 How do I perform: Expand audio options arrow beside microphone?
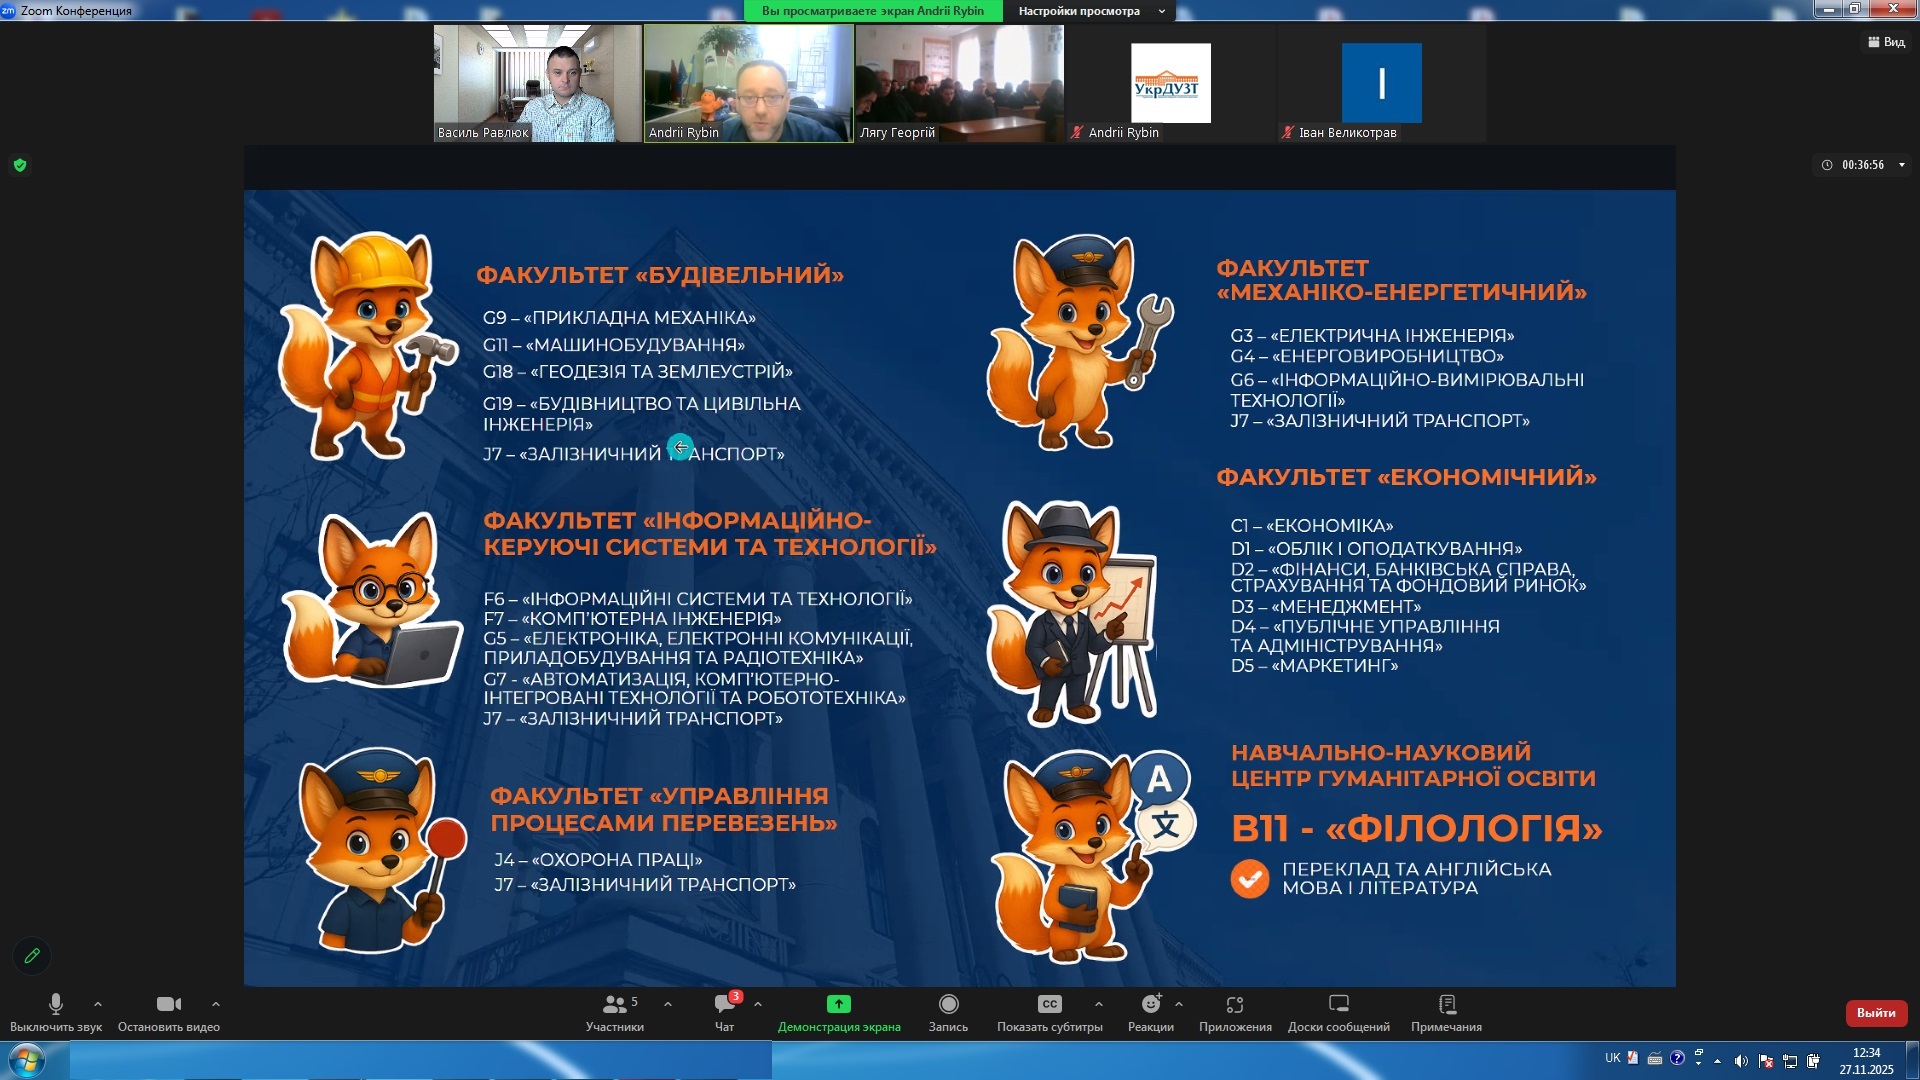tap(97, 1004)
